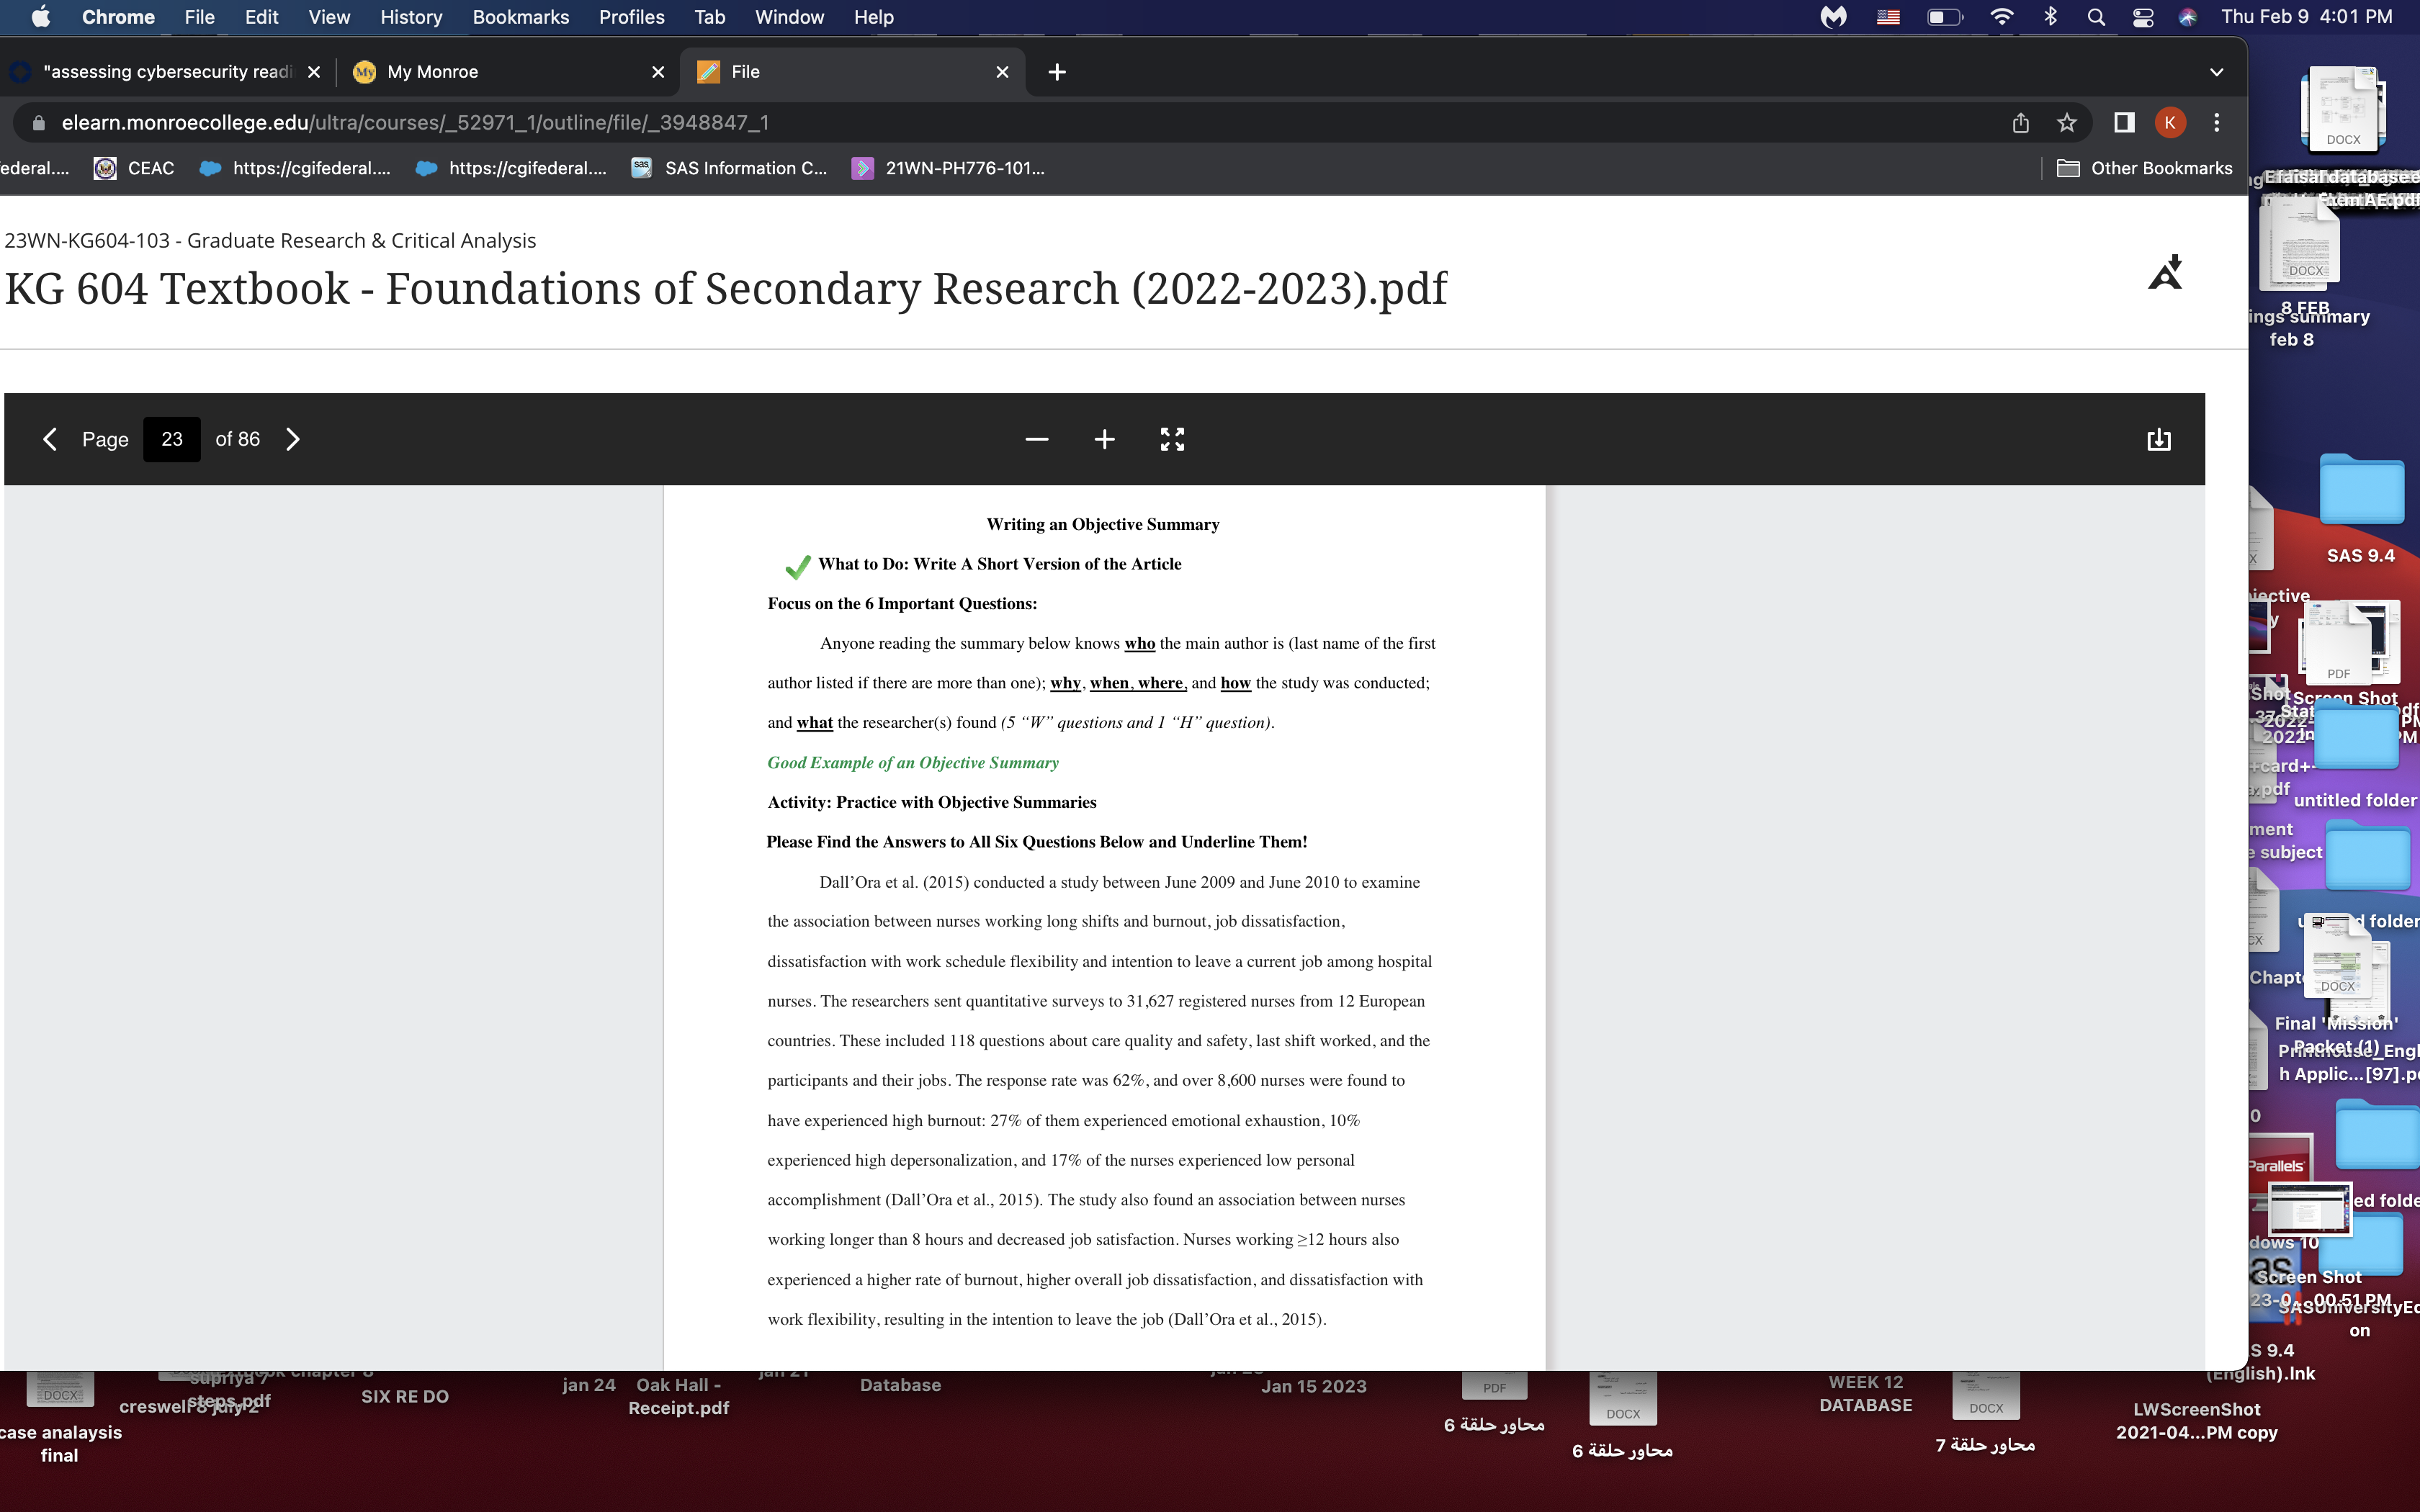Expand the tab search dropdown

click(2216, 72)
